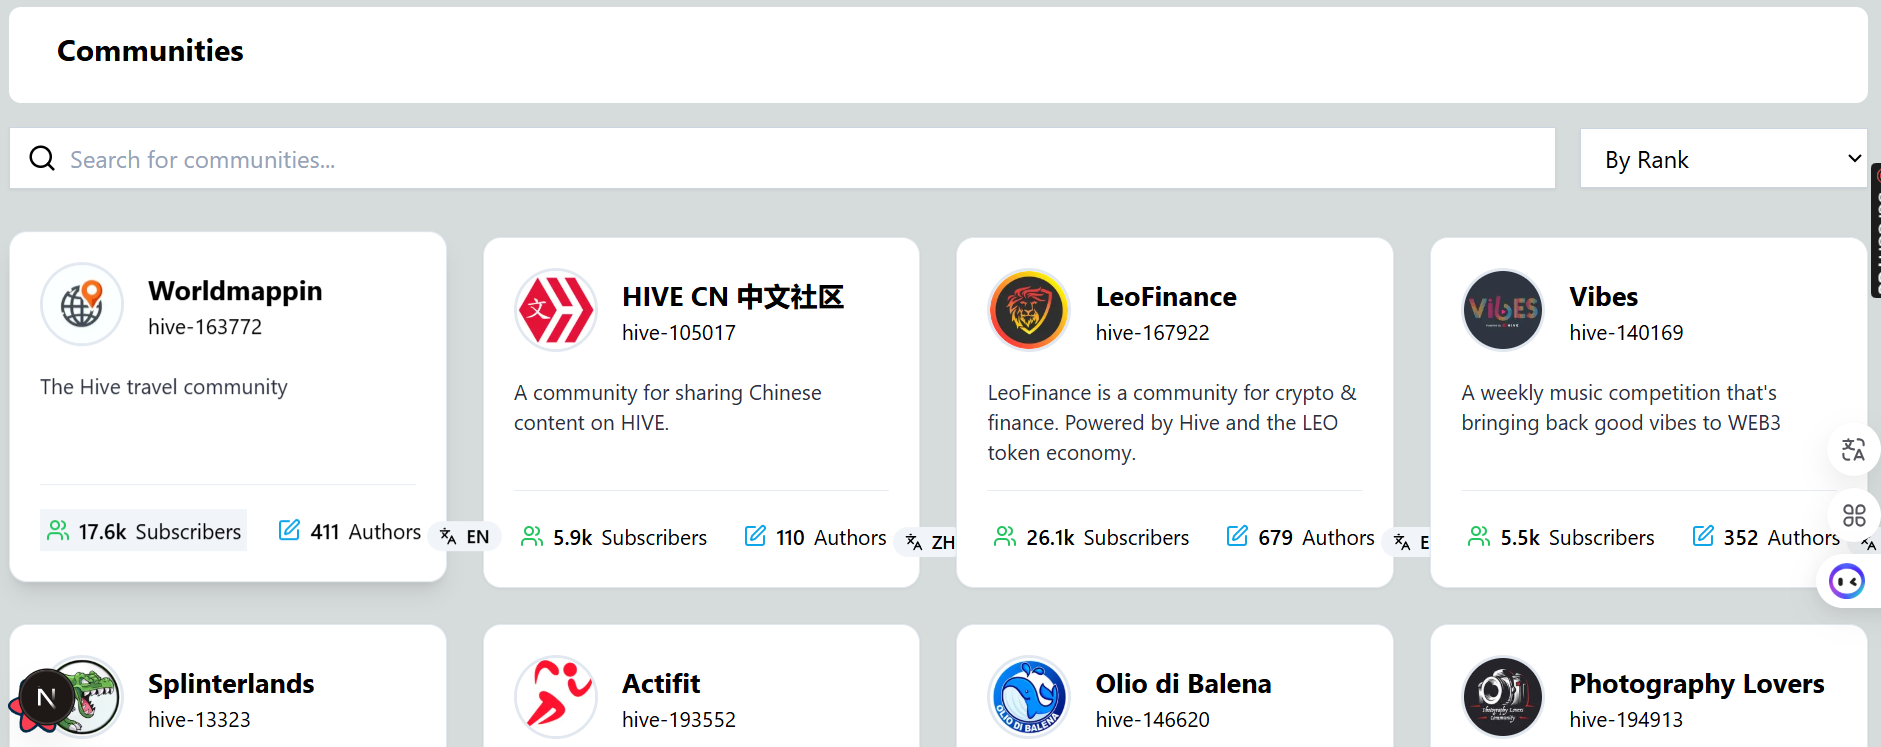
Task: Click 411 Authors on Worldmappin card
Action: click(350, 531)
